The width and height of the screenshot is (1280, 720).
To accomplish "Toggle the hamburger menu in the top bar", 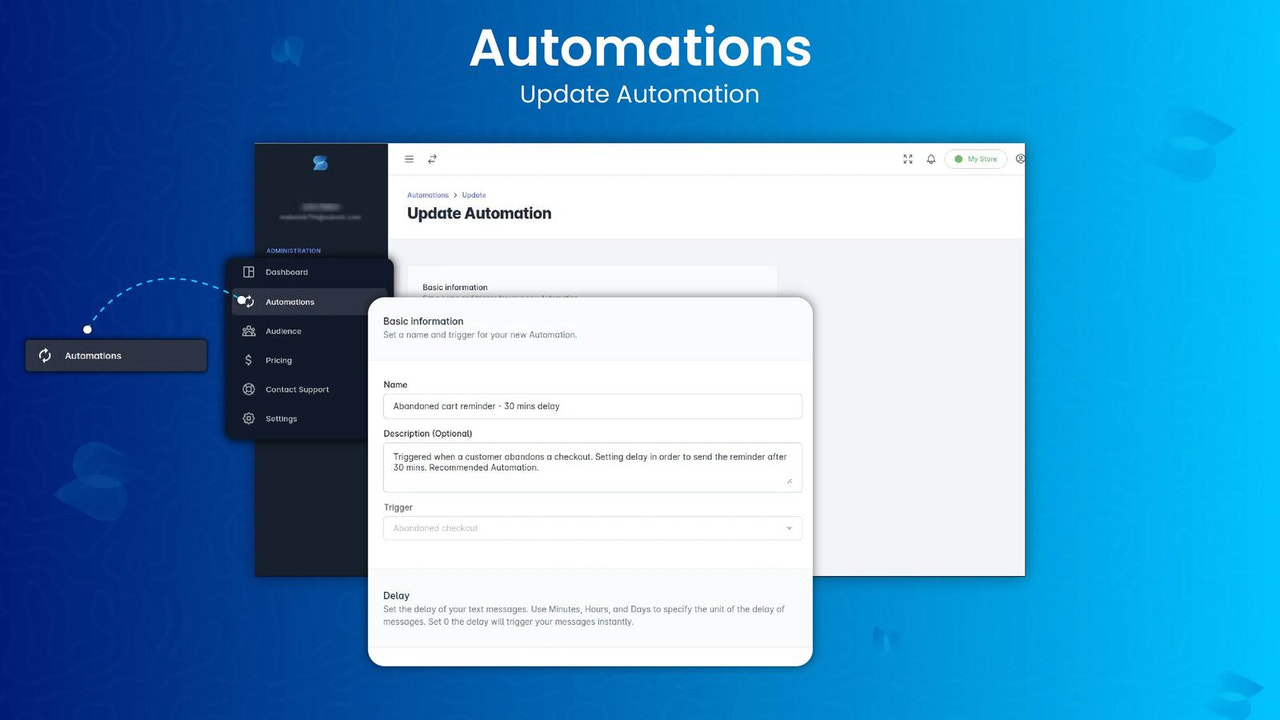I will pyautogui.click(x=409, y=158).
